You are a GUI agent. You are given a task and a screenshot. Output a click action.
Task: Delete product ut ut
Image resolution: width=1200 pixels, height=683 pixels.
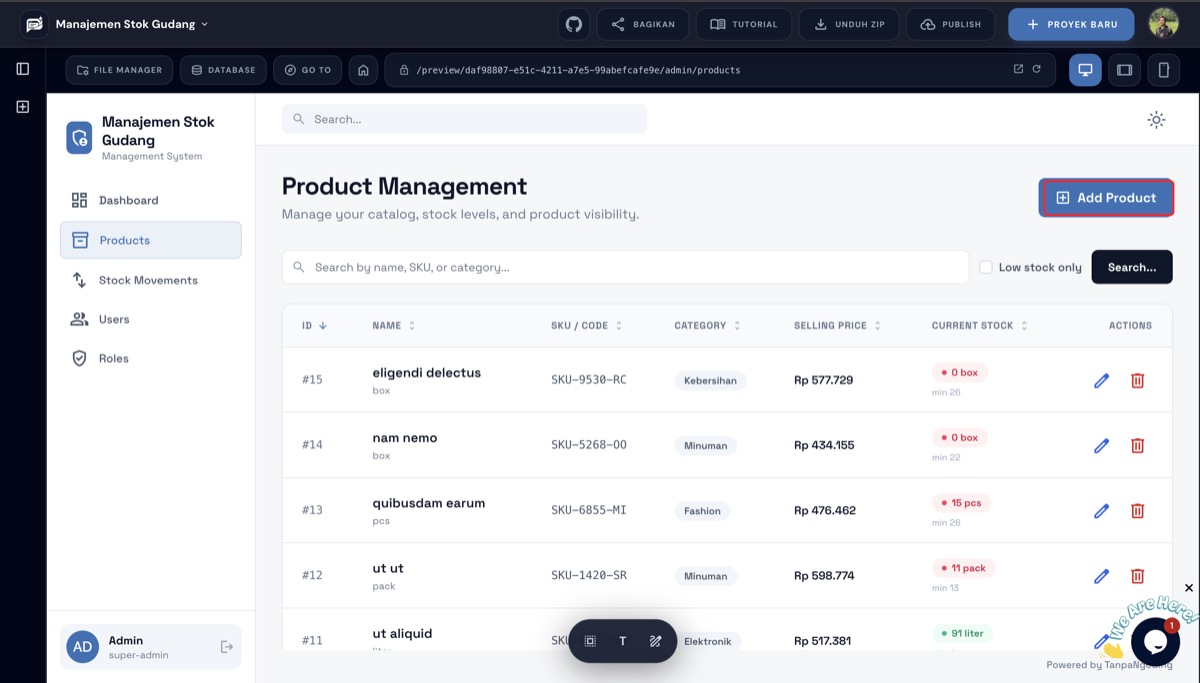click(x=1137, y=576)
